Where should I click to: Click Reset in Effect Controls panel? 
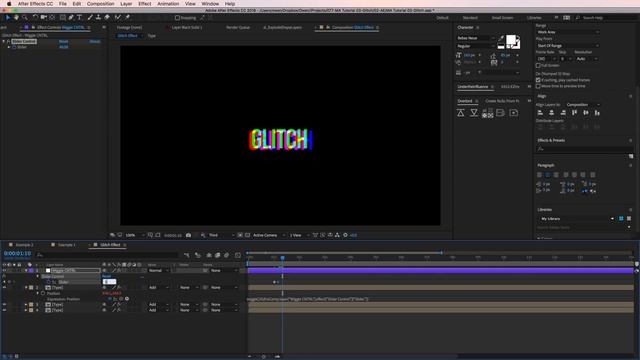tap(64, 42)
